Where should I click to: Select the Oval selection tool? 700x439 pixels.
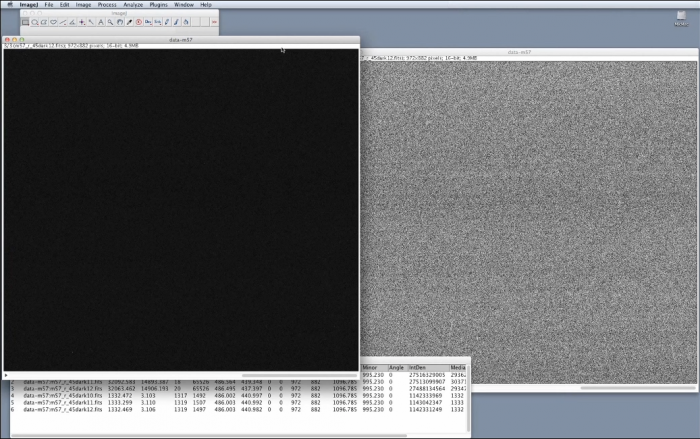pos(35,22)
